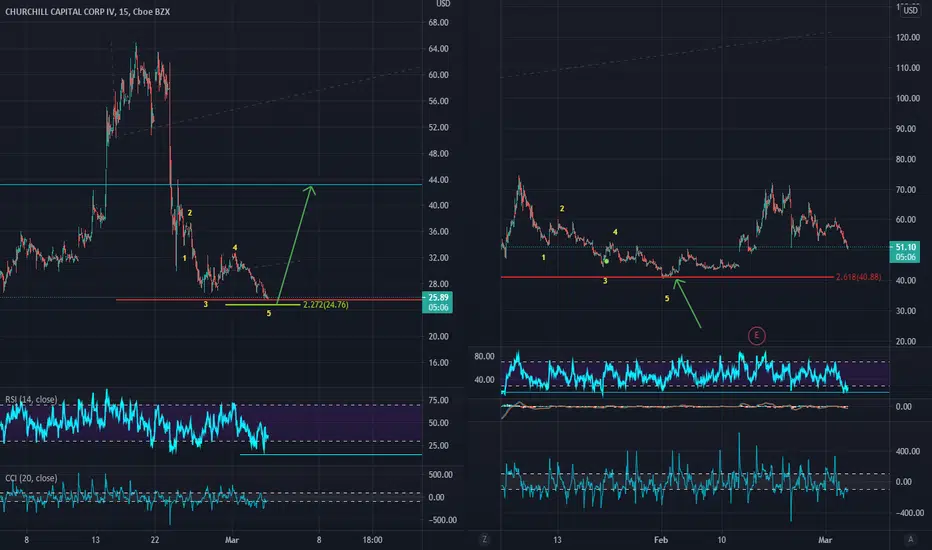The image size is (932, 550).
Task: Click the 51.10 current price label
Action: (905, 252)
